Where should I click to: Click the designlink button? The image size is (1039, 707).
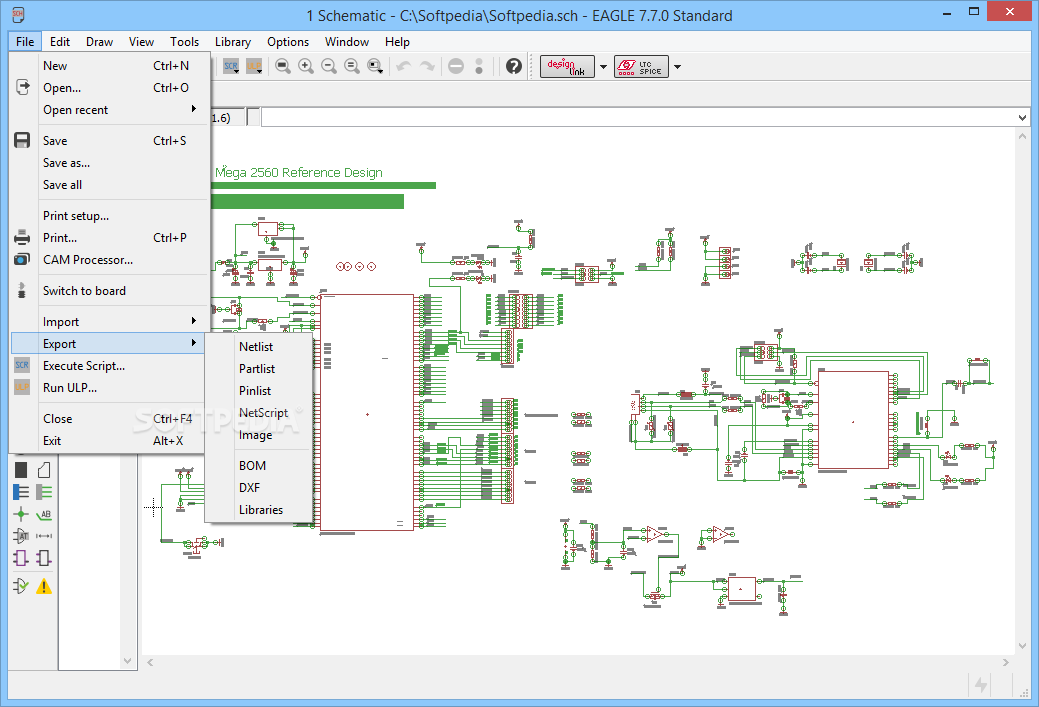[x=567, y=66]
